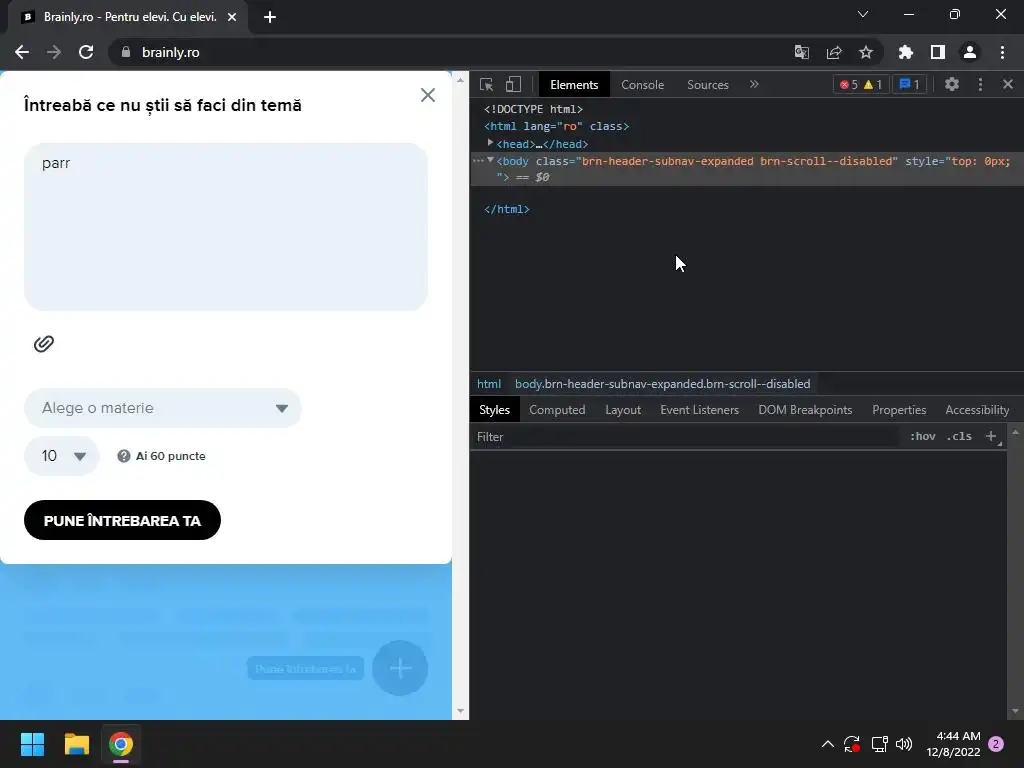1024x768 pixels.
Task: Switch to the Console tab
Action: coord(642,85)
